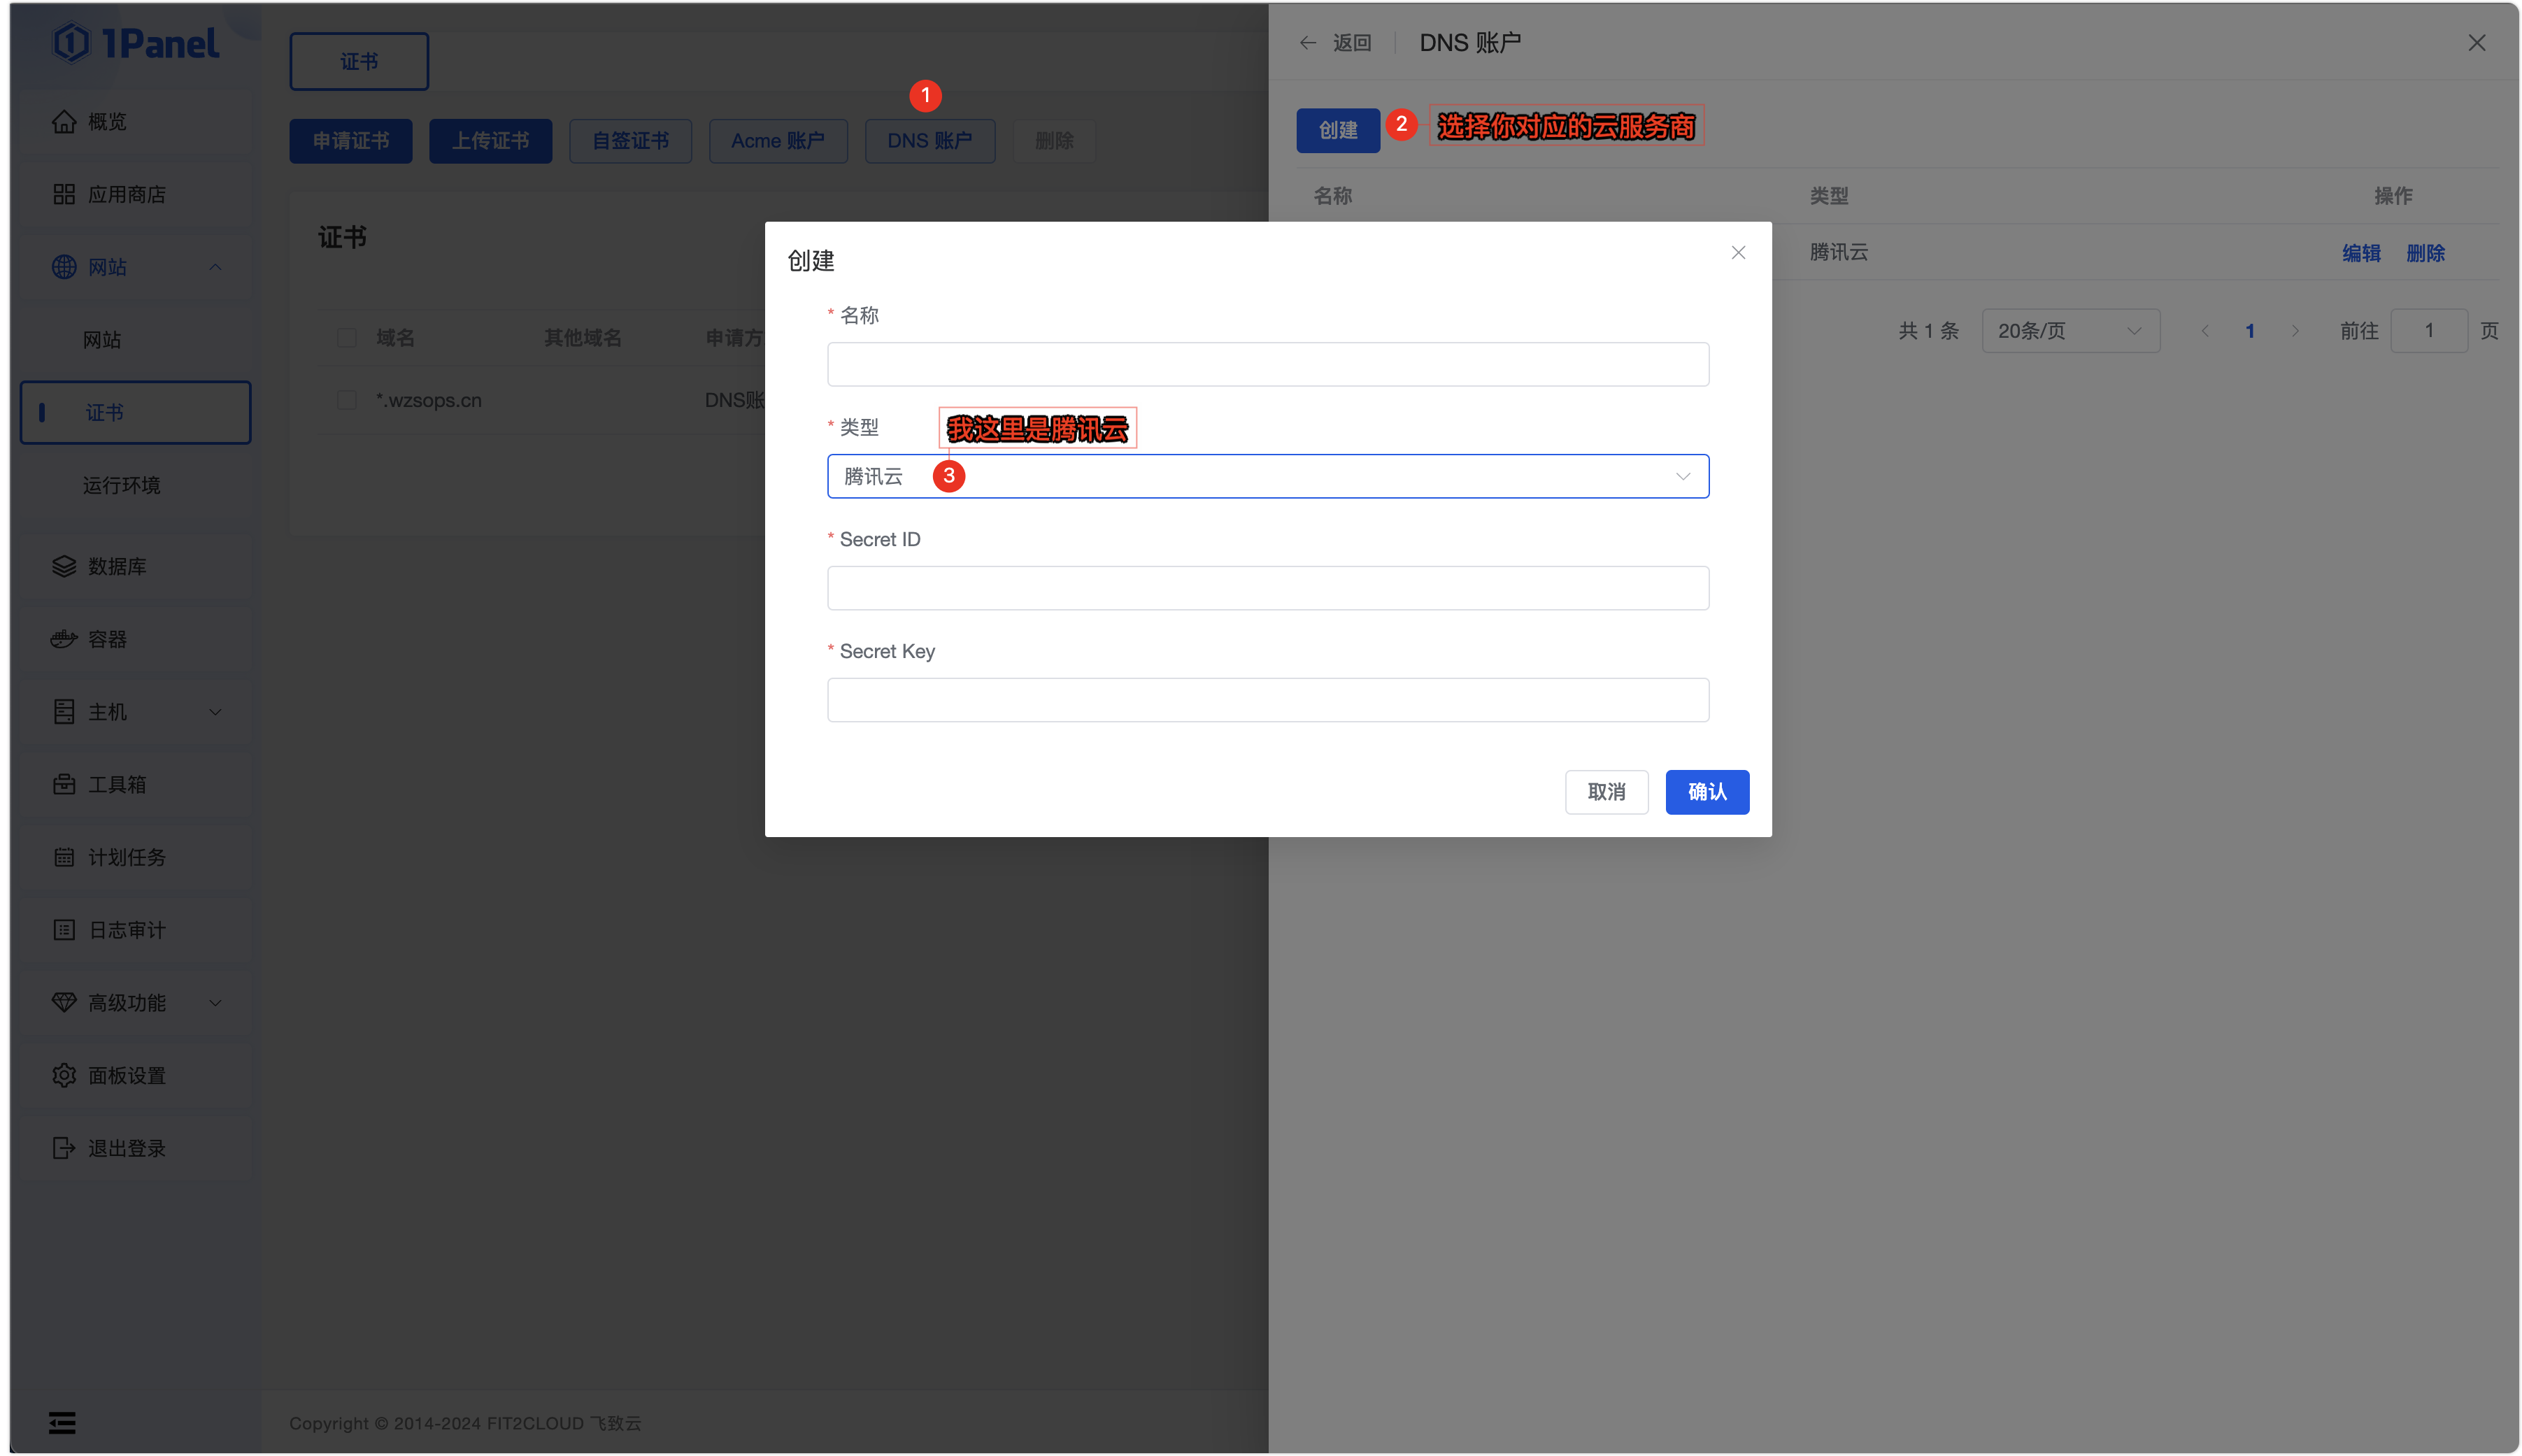The width and height of the screenshot is (2522, 1456).
Task: Click the home icon beside 概览
Action: click(64, 122)
